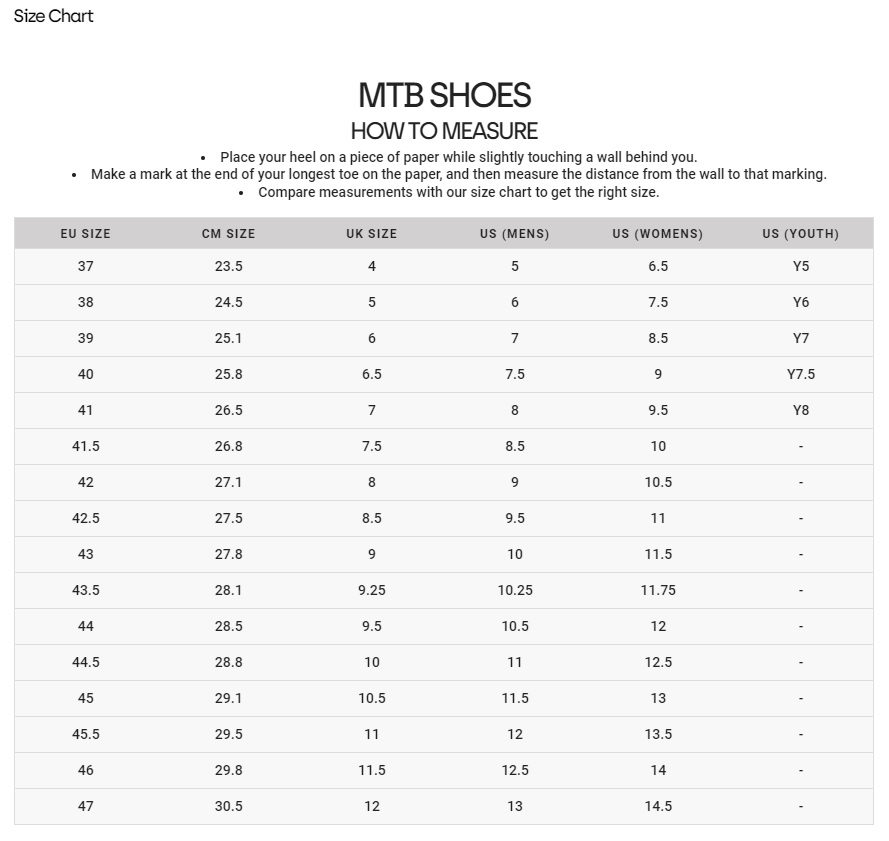Click the Y5 youth size cell
Image resolution: width=889 pixels, height=841 pixels.
(801, 266)
